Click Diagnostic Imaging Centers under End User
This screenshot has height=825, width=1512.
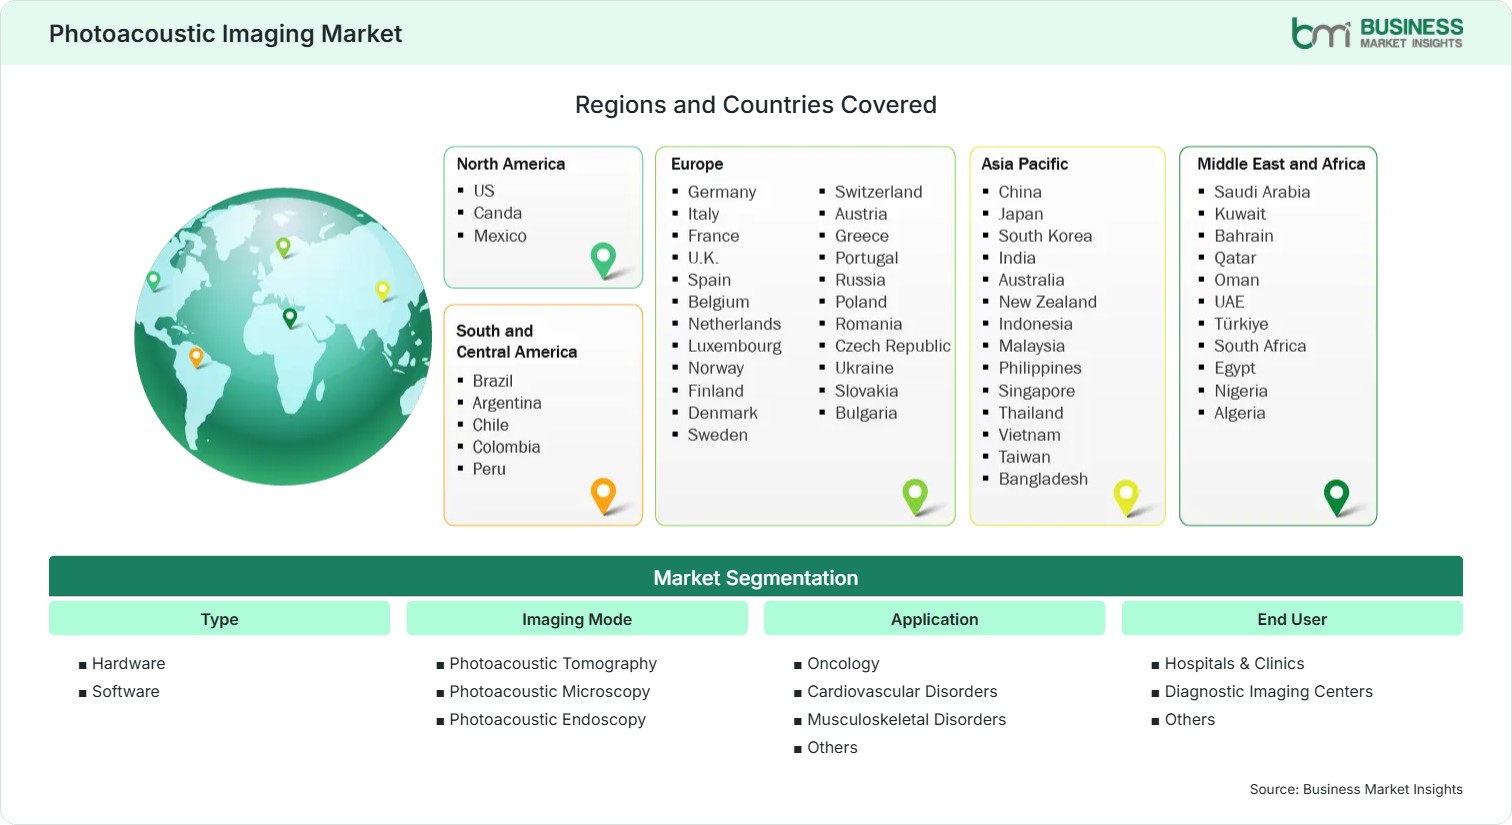(x=1268, y=692)
